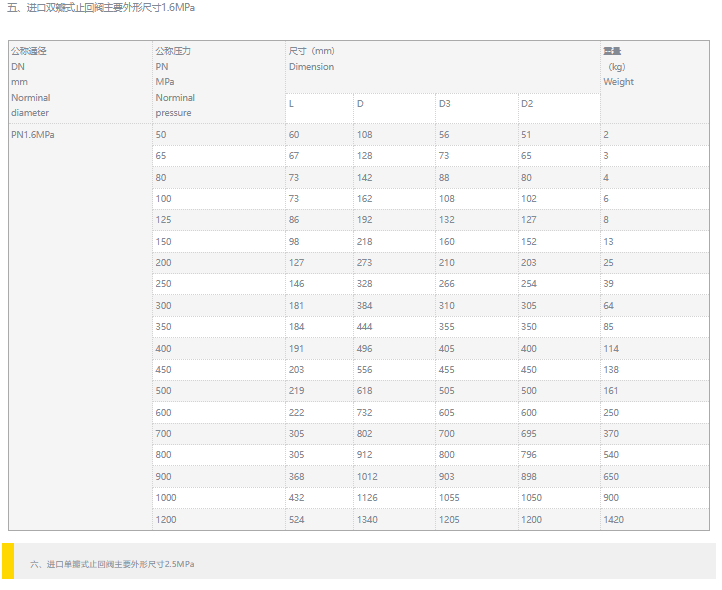Click the 重量 (kg) Weight header
Image resolution: width=722 pixels, height=590 pixels.
pyautogui.click(x=618, y=66)
